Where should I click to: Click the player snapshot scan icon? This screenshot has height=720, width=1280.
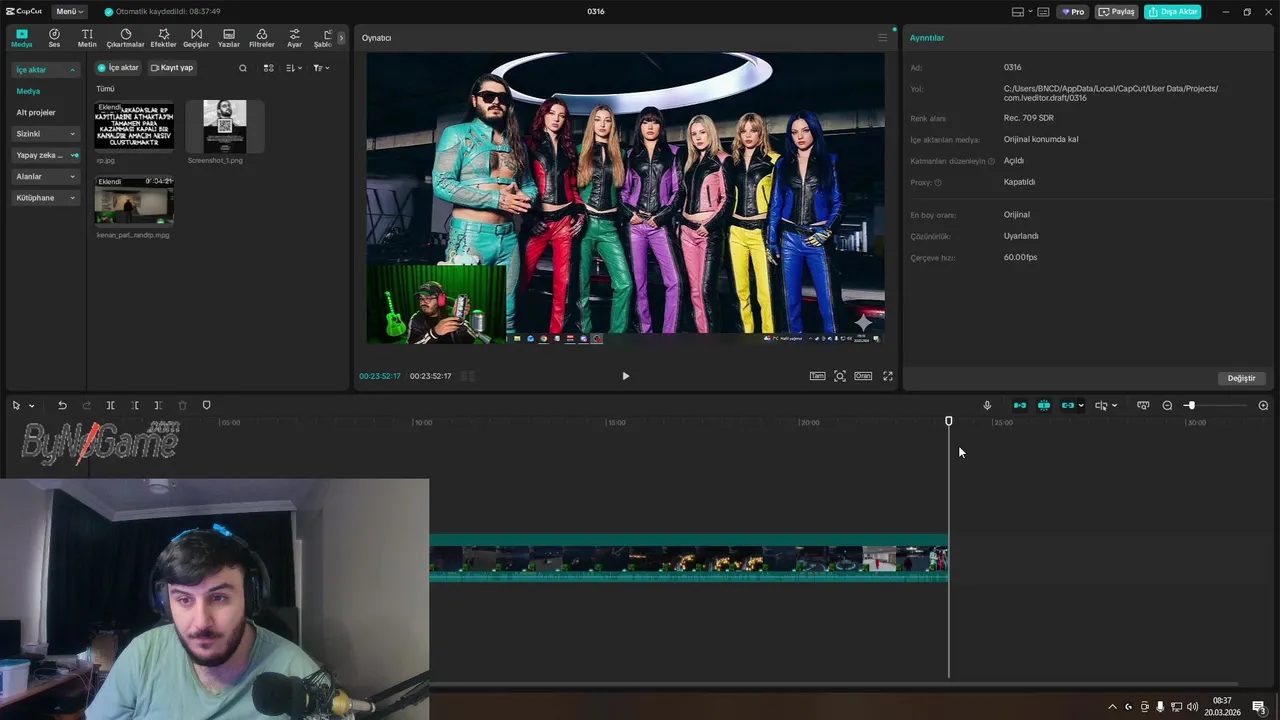(x=840, y=376)
